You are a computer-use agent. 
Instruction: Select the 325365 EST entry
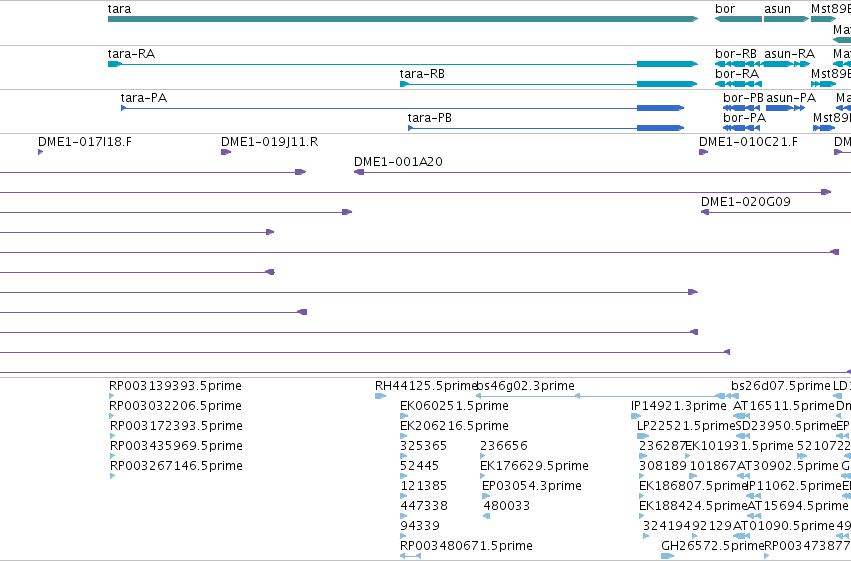[403, 456]
